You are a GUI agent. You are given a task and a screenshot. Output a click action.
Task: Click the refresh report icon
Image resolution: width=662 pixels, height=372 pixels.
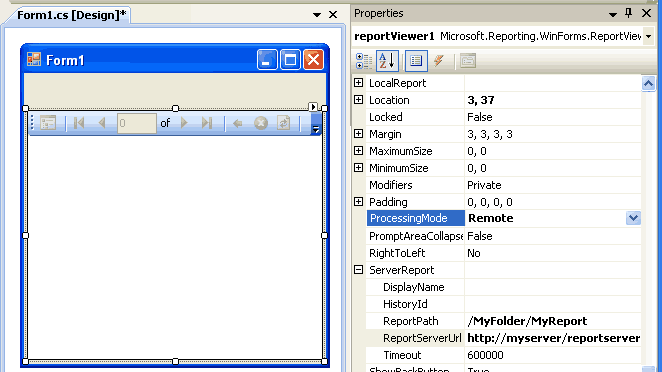click(283, 123)
